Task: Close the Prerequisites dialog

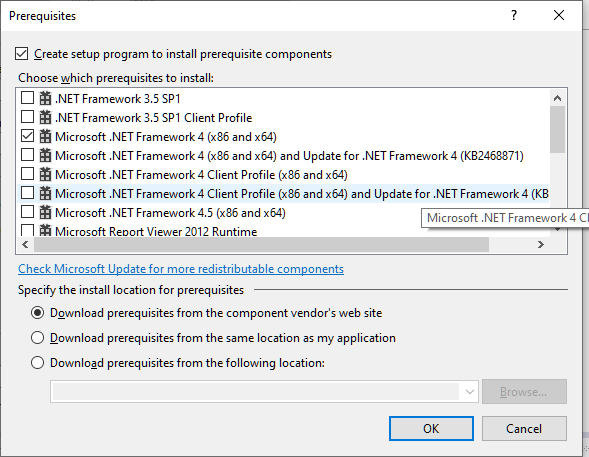Action: [559, 15]
